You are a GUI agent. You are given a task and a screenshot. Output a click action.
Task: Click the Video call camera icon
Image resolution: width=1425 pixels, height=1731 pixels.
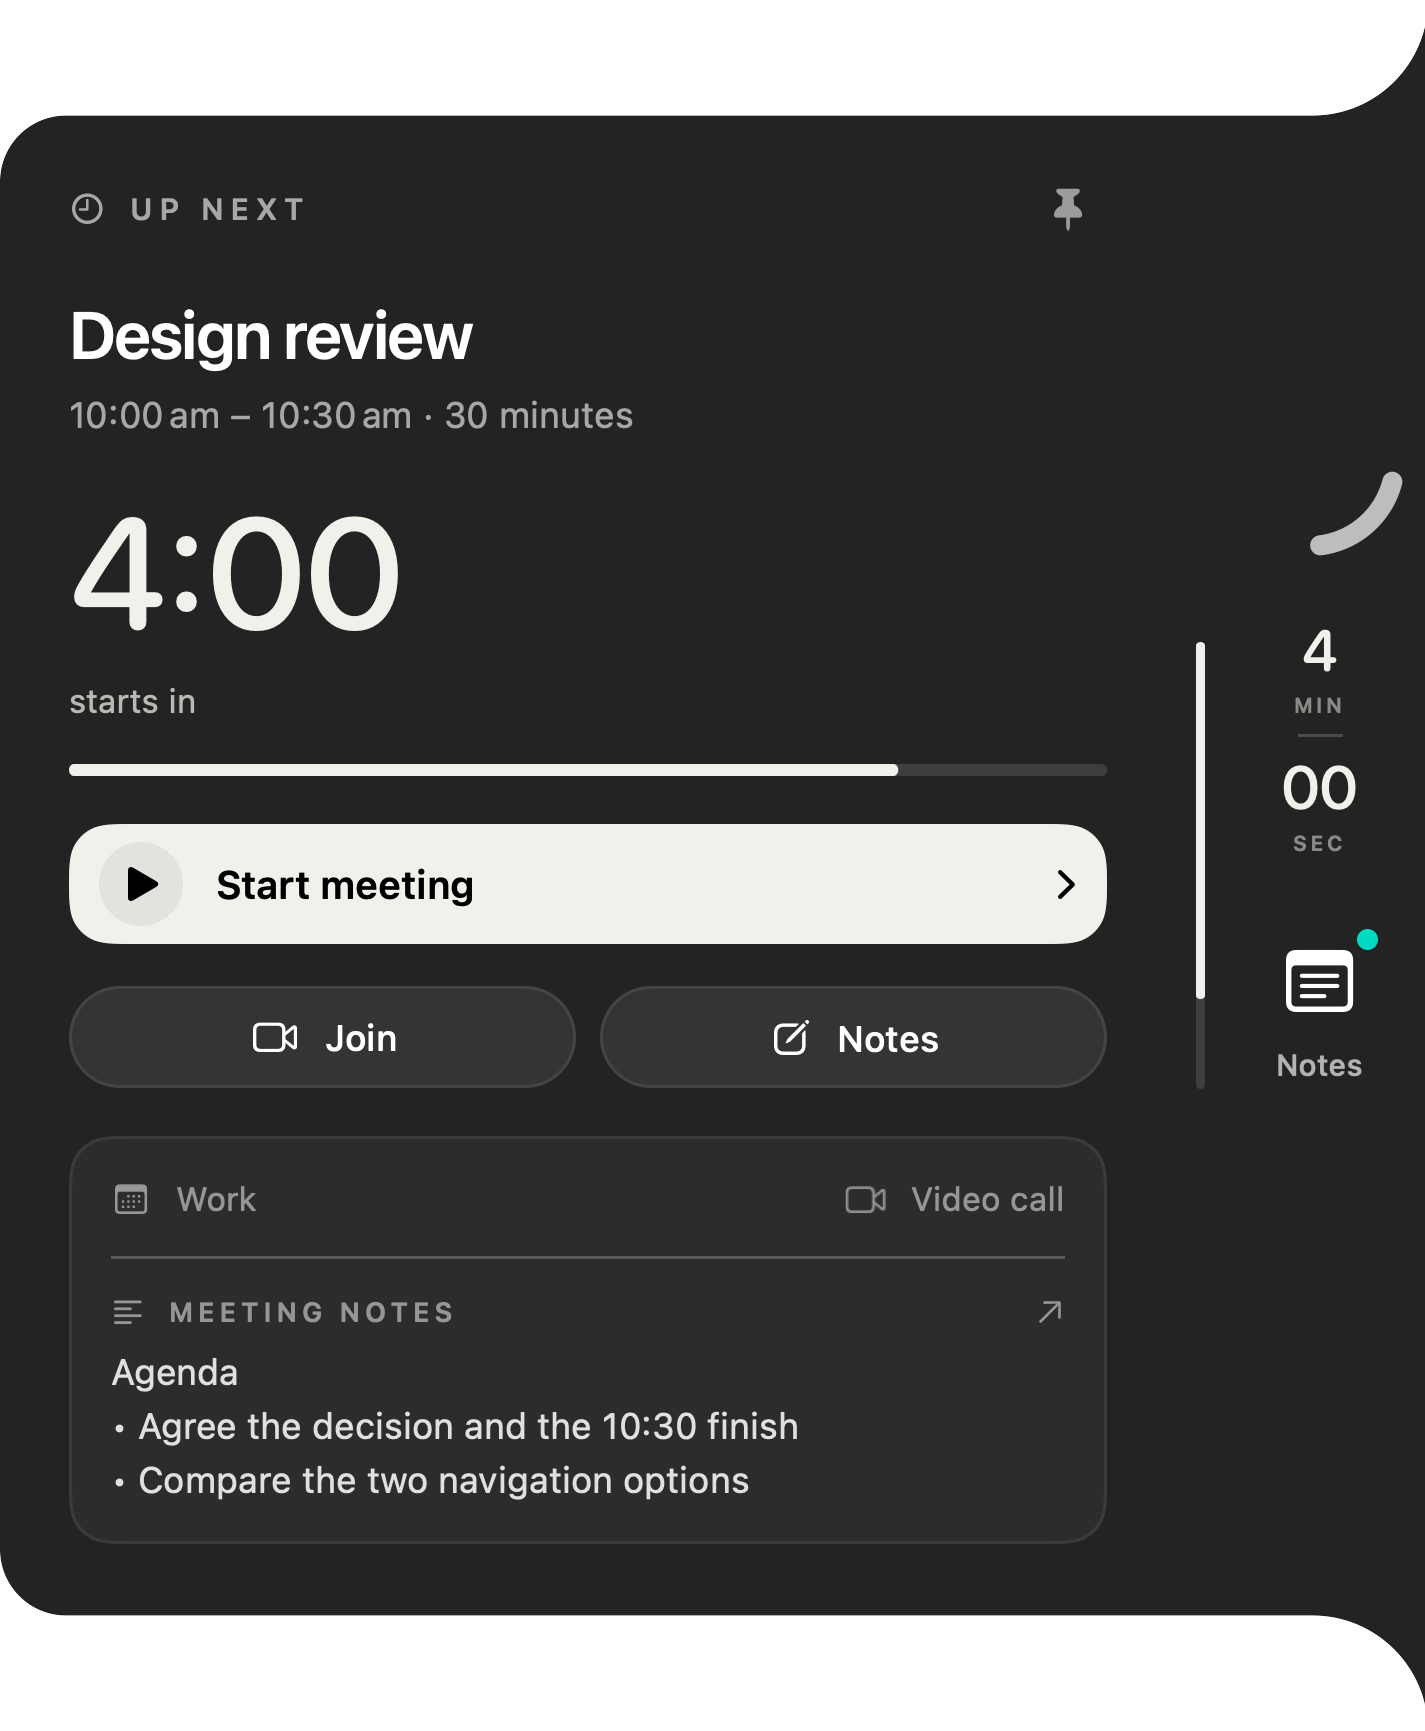pos(866,1199)
